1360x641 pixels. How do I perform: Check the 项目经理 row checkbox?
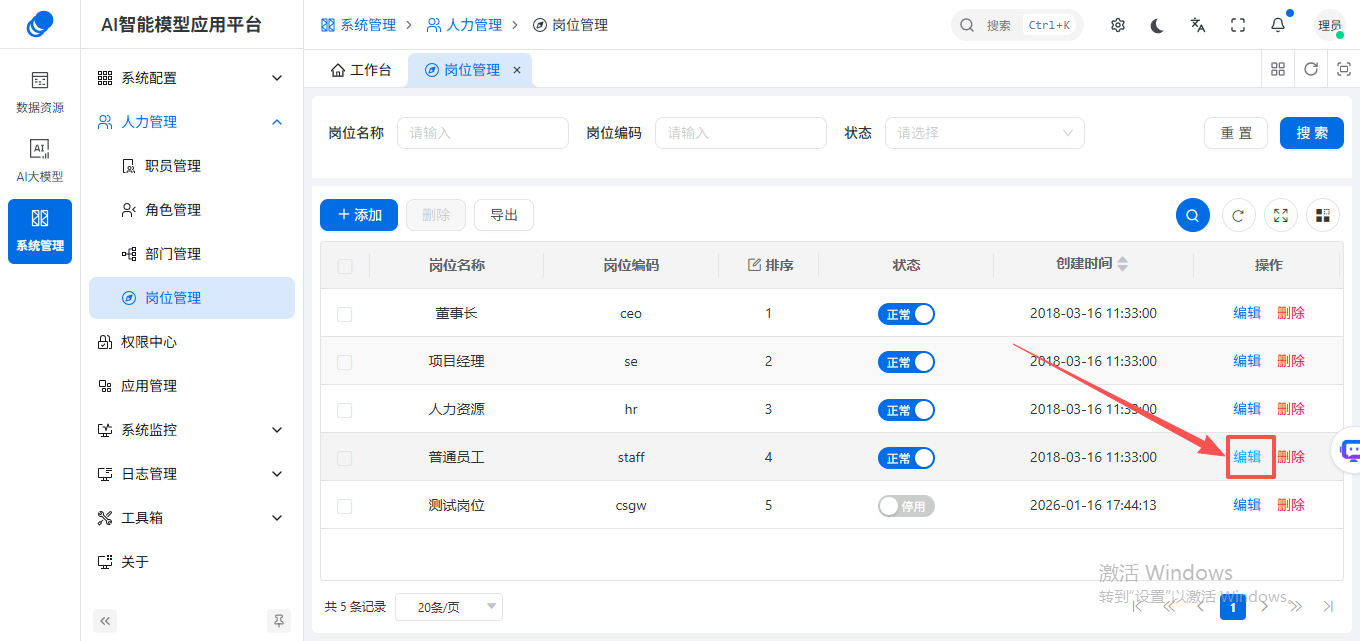345,362
